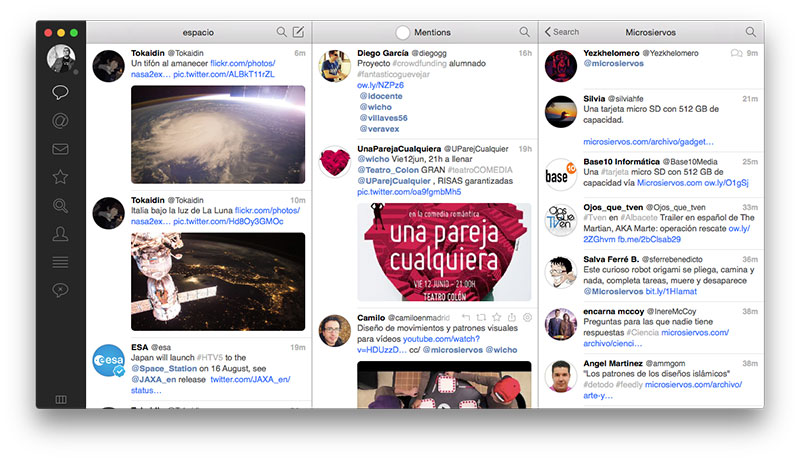Click #HTV5 hashtag in ESA tweet
This screenshot has width=800, height=460.
click(210, 357)
